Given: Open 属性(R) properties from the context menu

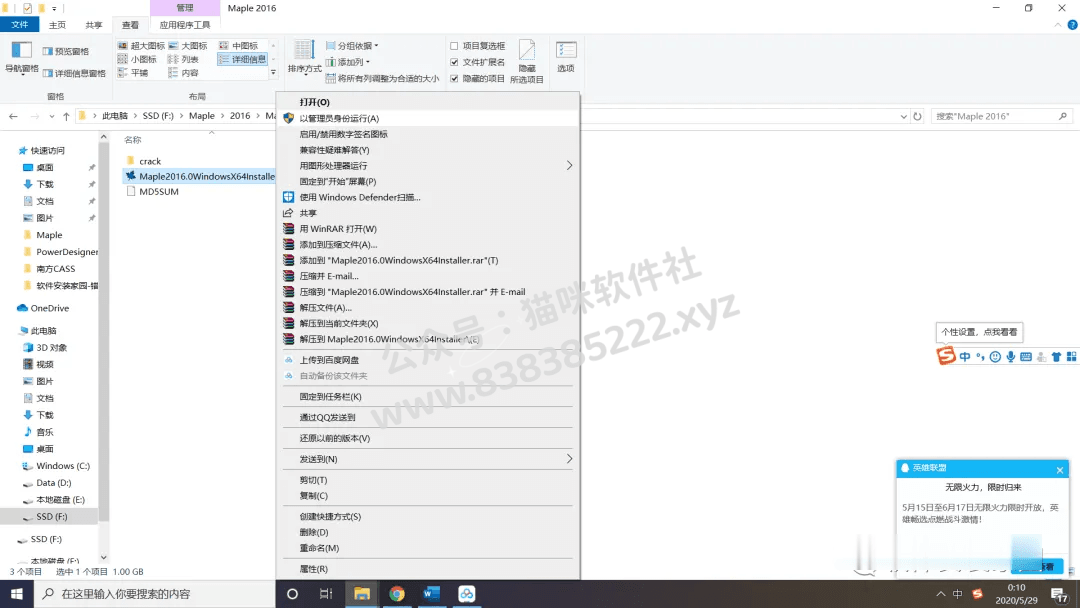Looking at the screenshot, I should pyautogui.click(x=427, y=569).
